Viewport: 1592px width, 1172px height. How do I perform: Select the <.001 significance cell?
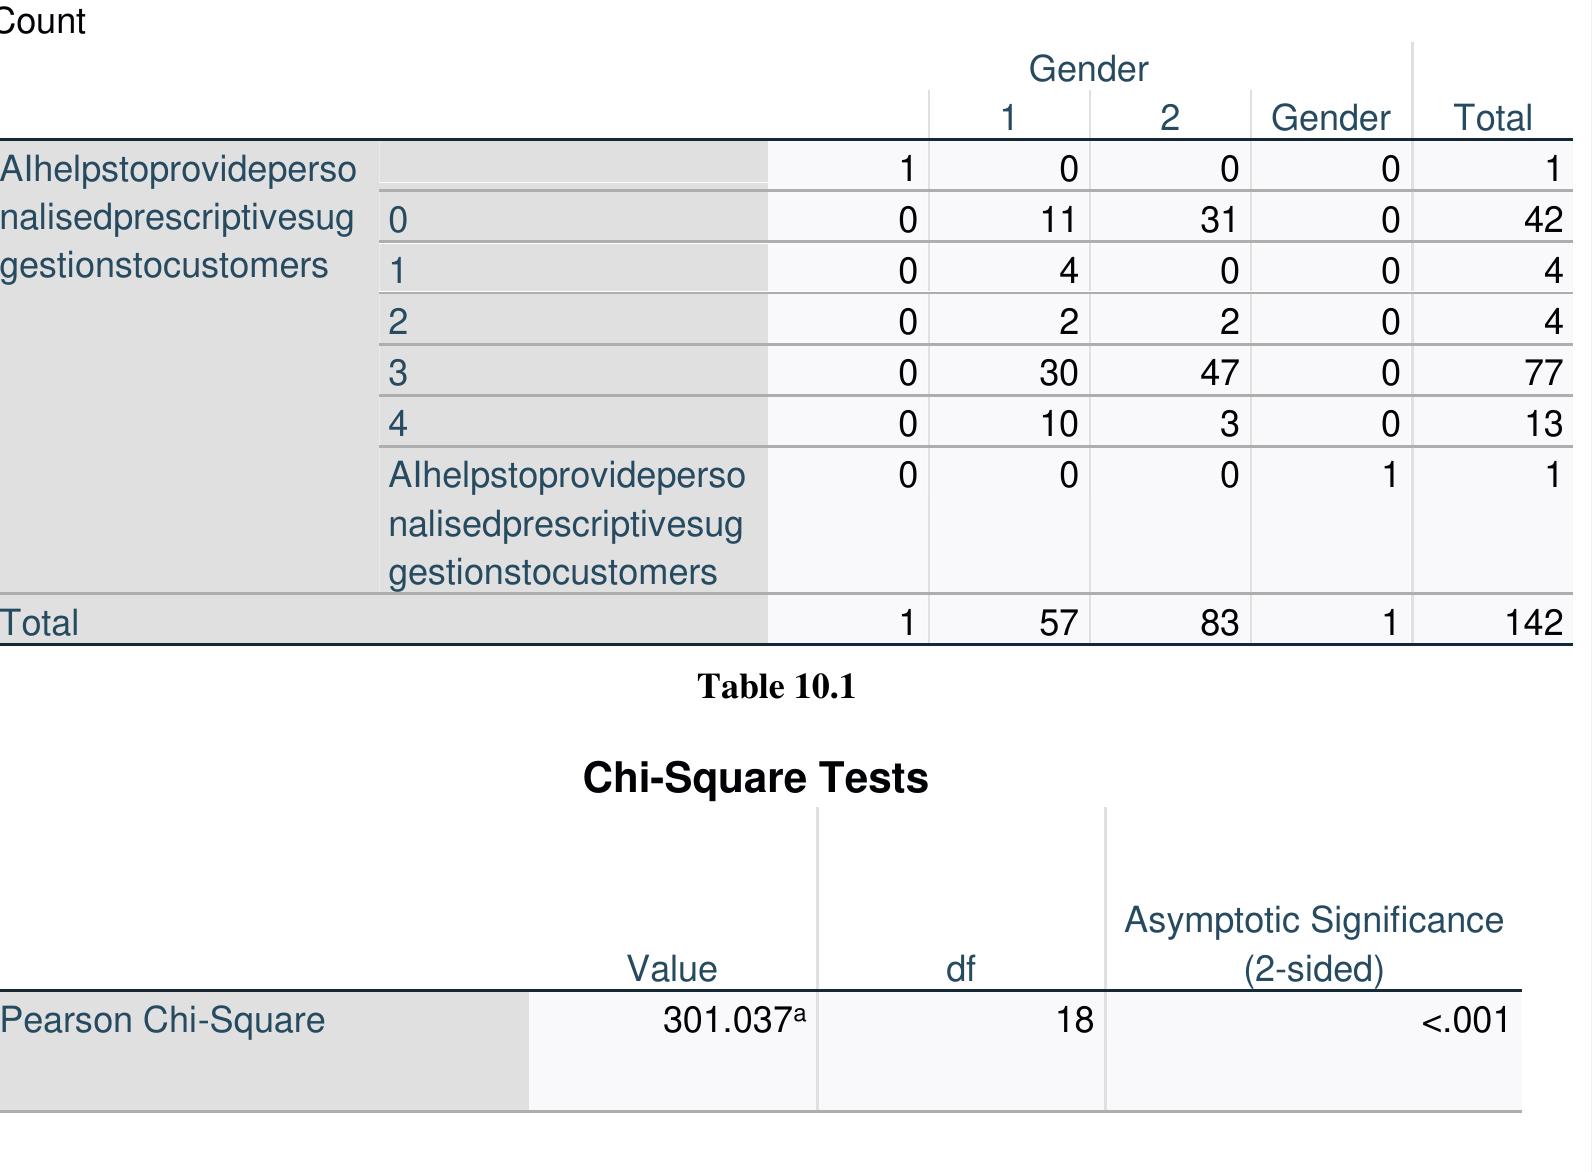click(x=1465, y=1020)
